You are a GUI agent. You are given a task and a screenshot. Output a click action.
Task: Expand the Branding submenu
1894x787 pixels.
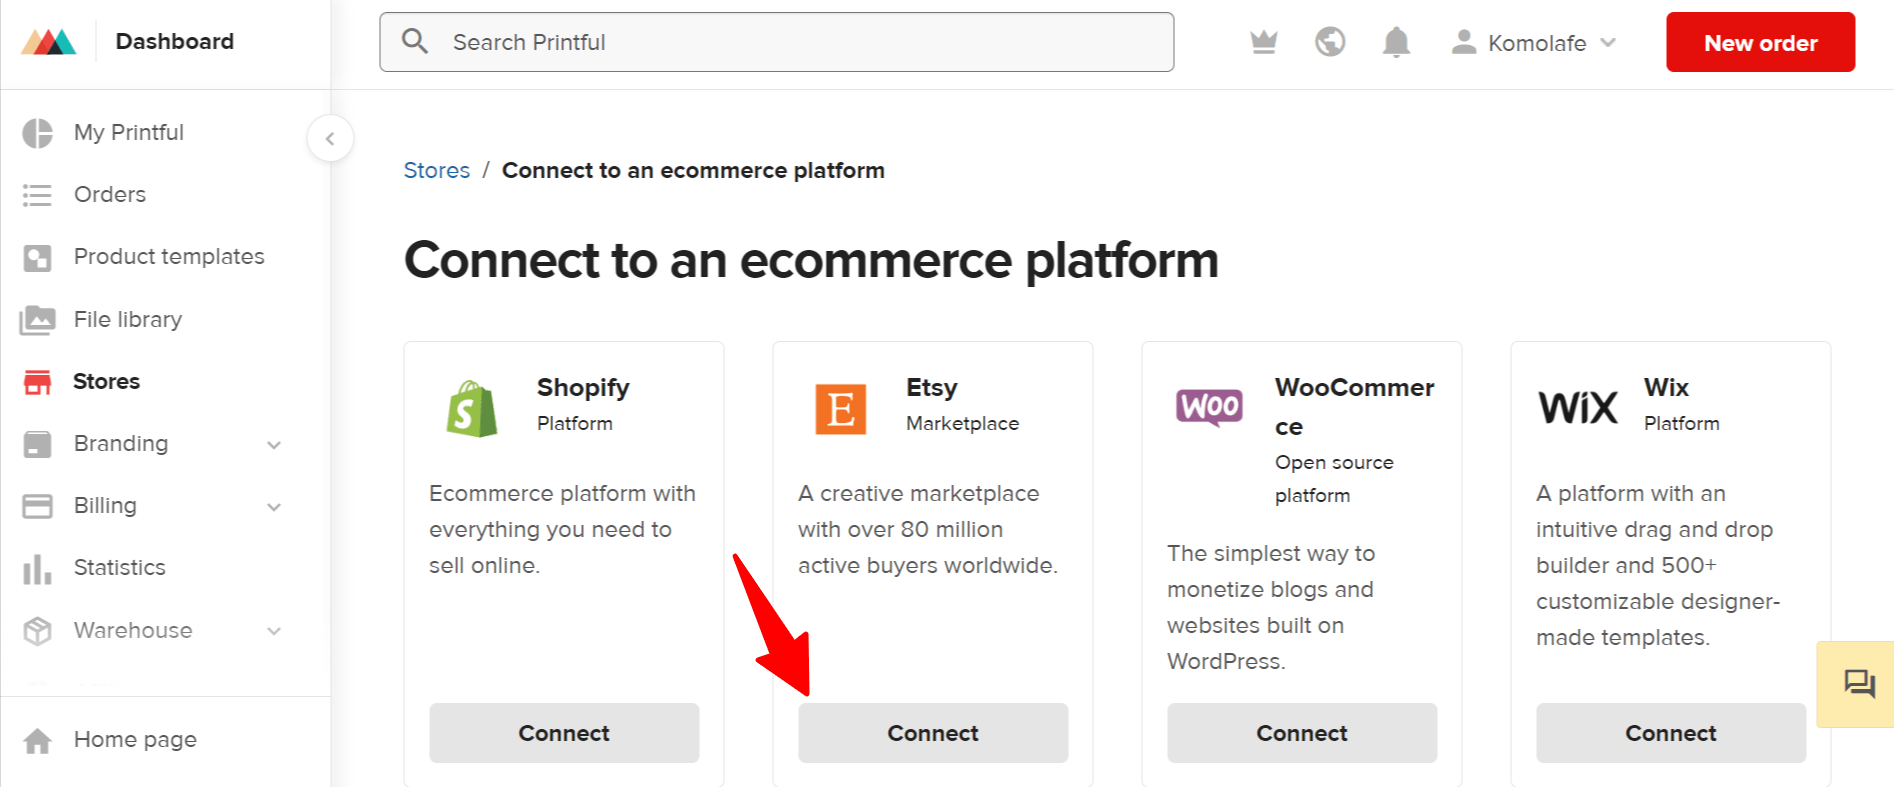(x=274, y=445)
